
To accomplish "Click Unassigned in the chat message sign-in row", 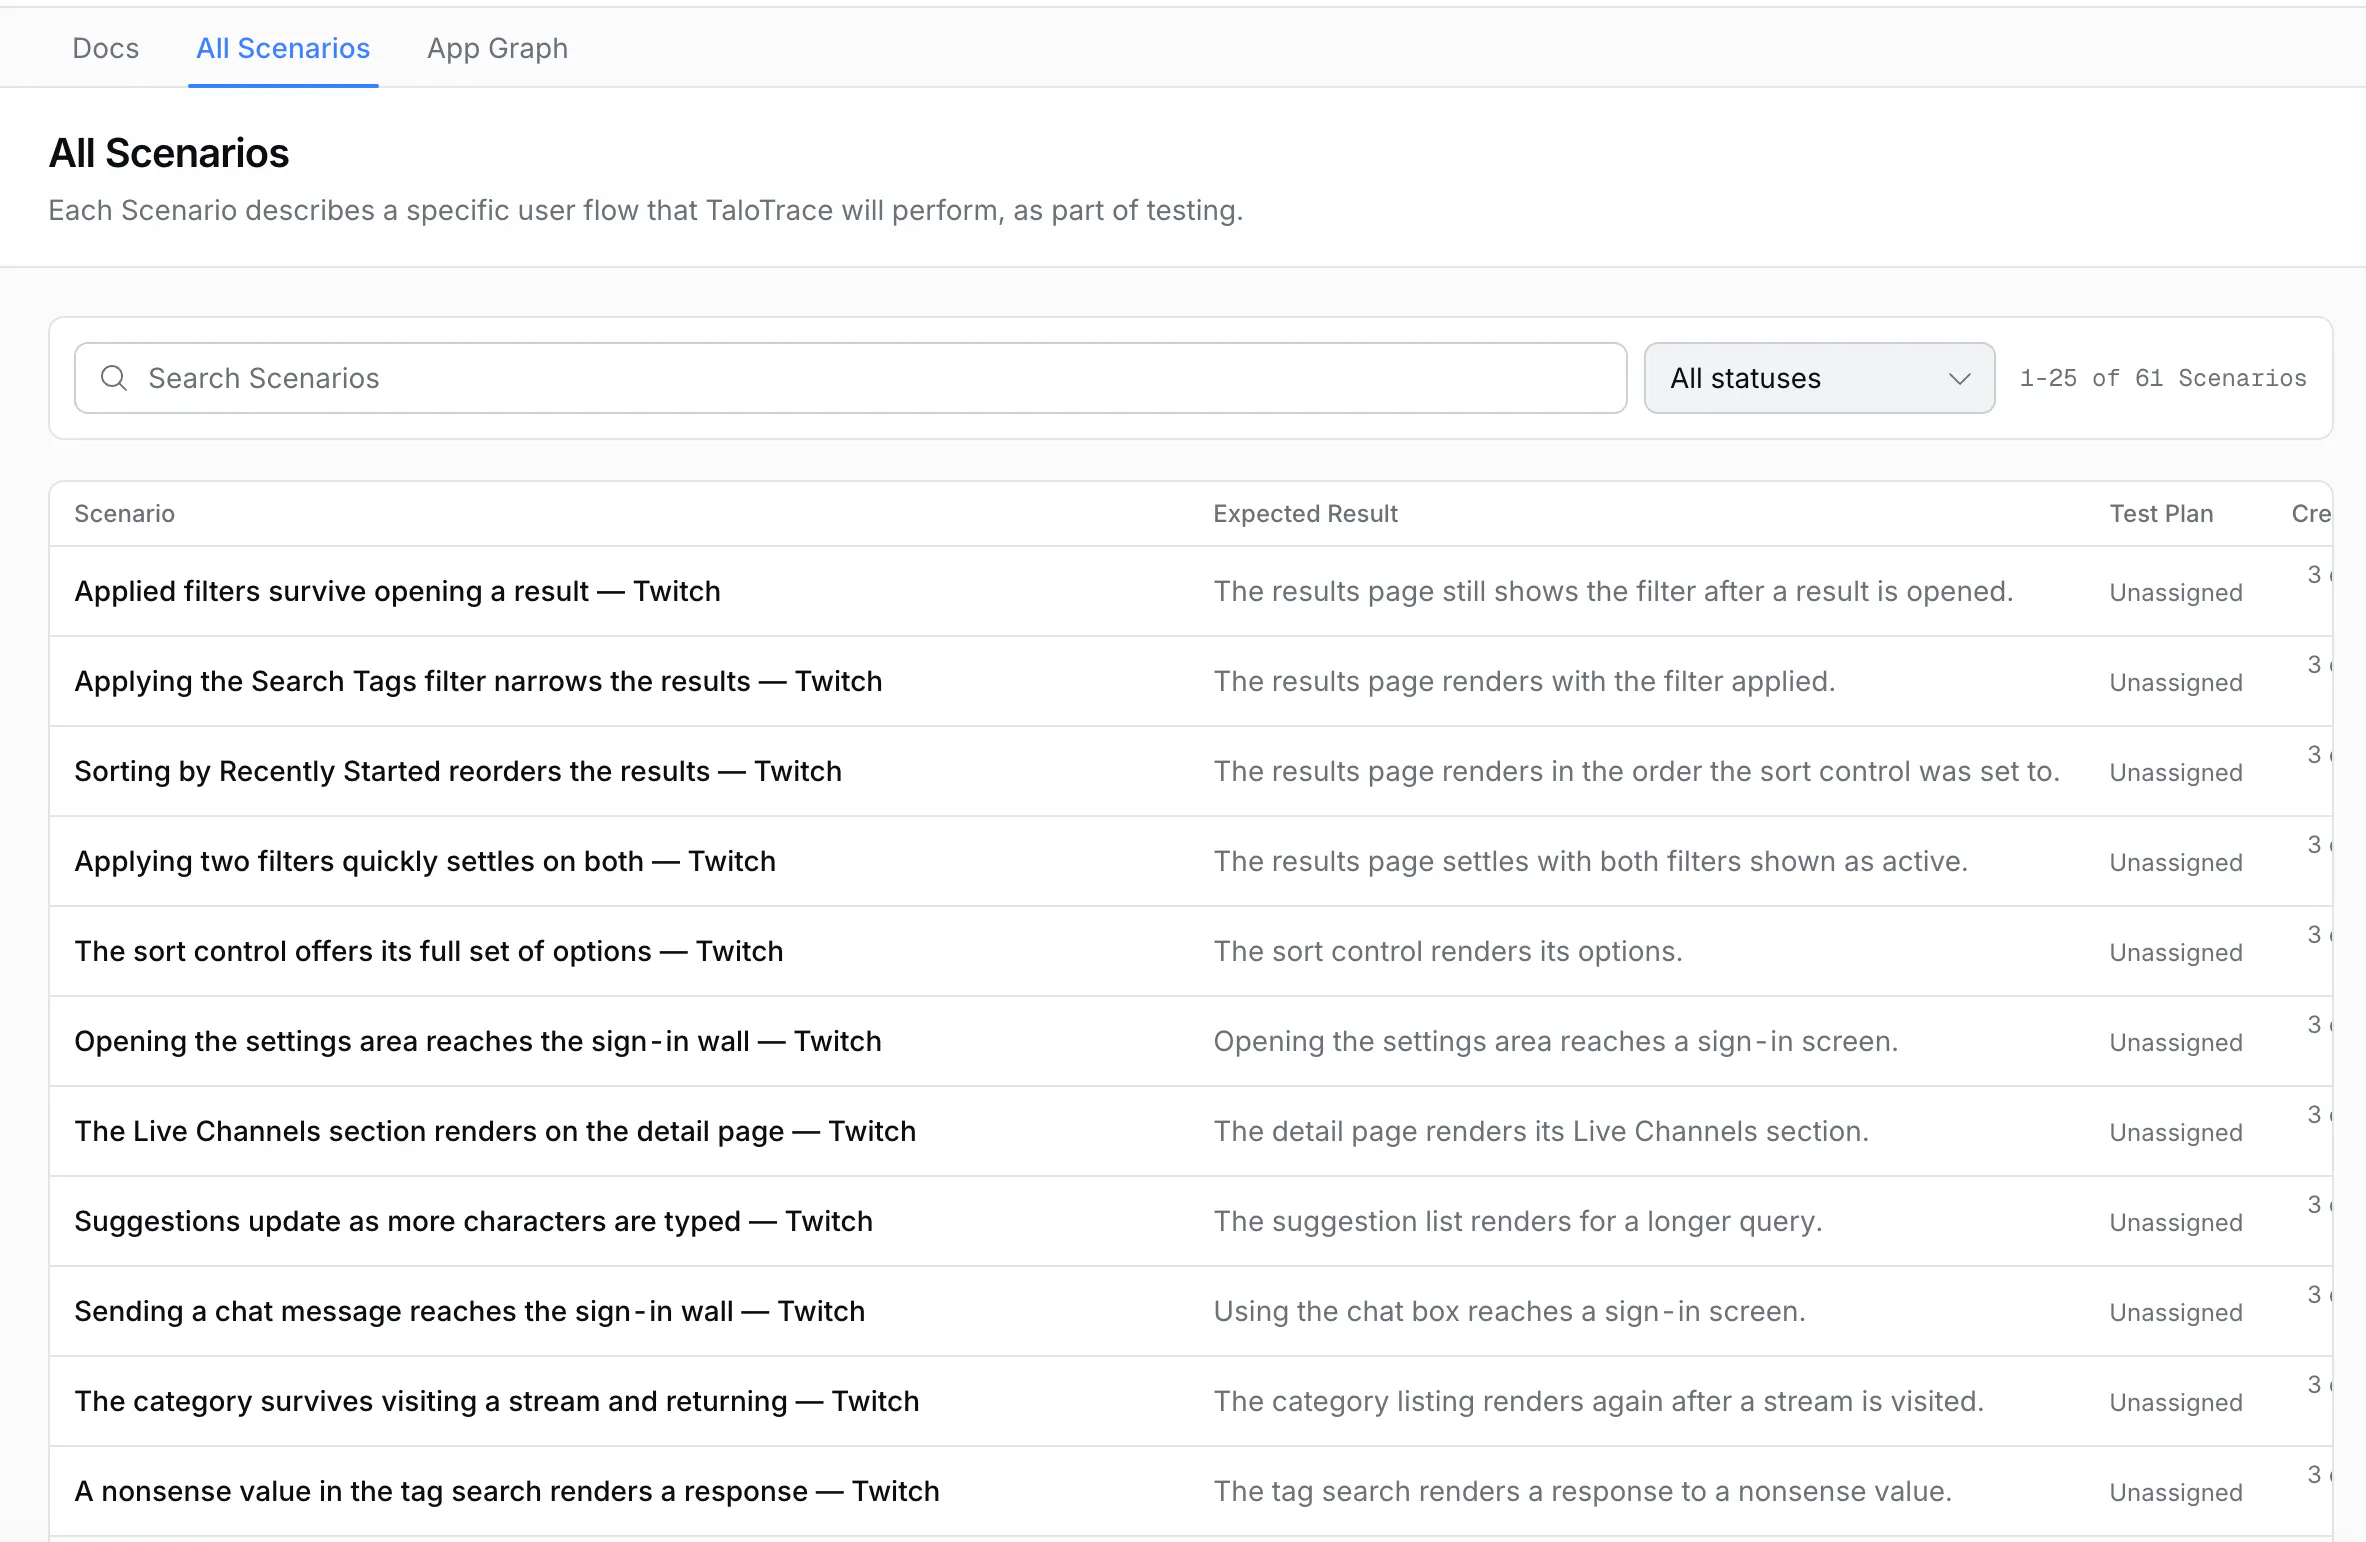I will [x=2175, y=1312].
